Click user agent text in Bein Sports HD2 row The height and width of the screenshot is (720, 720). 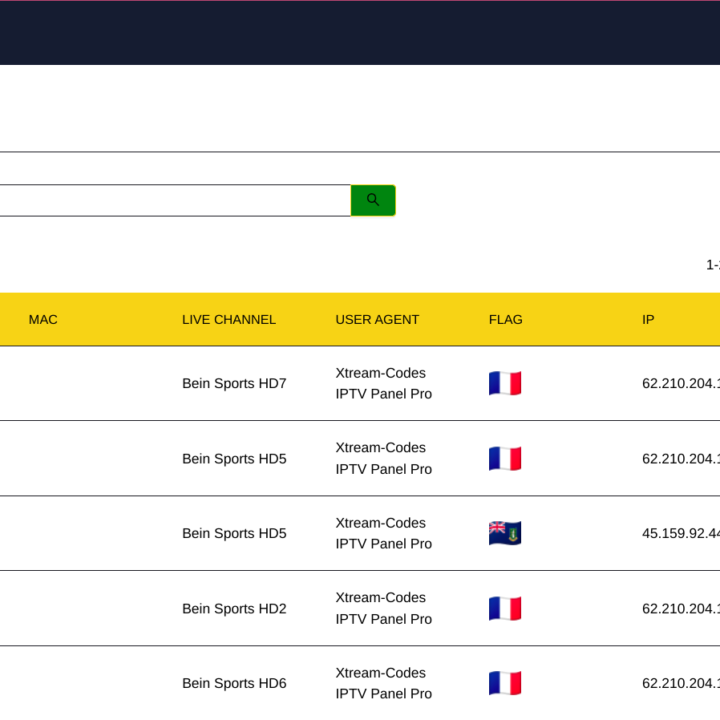383,608
